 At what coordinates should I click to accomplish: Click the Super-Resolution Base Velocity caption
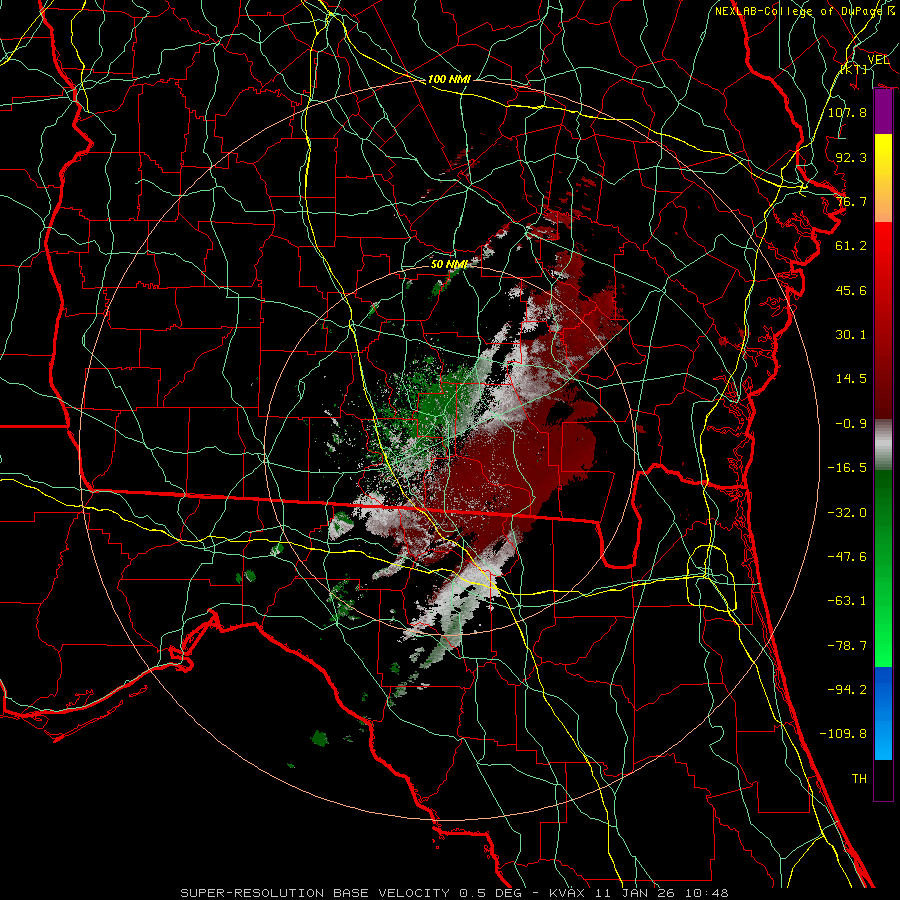pos(454,893)
